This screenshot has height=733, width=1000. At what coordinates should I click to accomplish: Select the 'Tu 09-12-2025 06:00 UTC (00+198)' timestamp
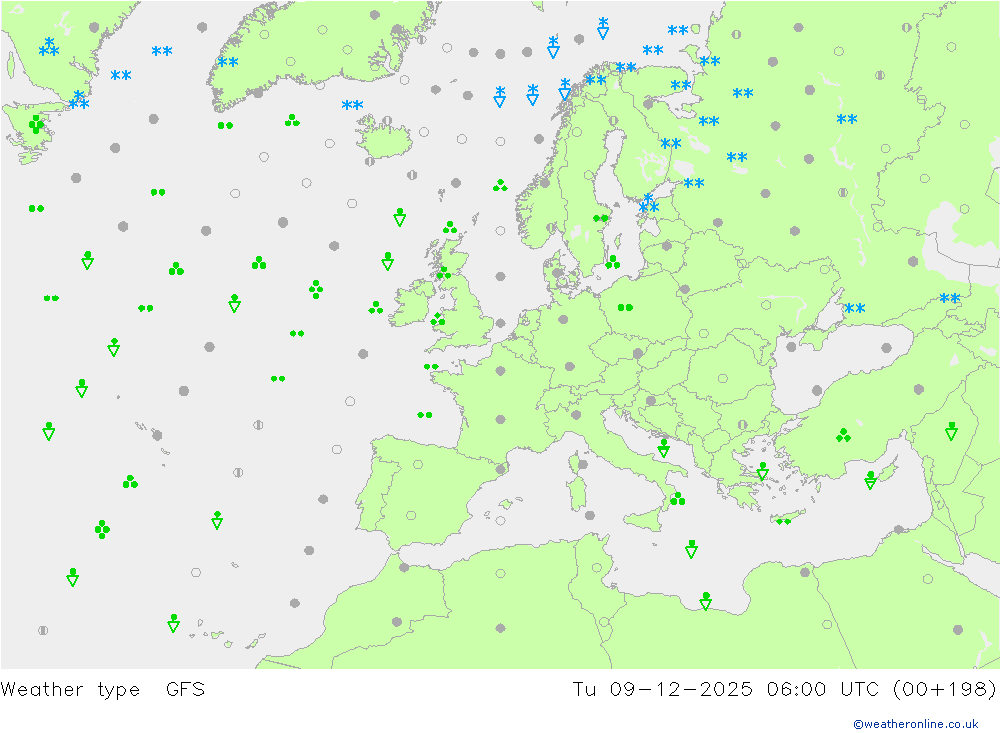point(784,690)
